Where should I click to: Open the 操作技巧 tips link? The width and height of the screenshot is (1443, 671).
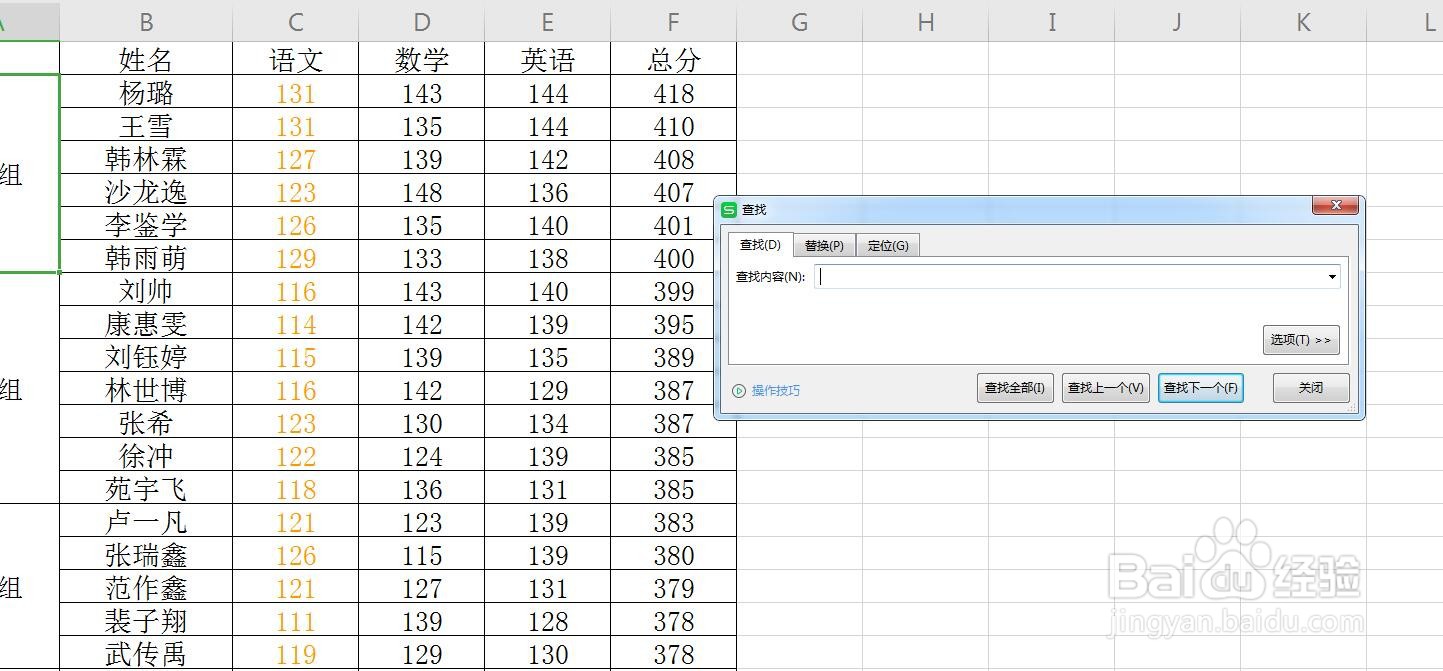point(773,389)
